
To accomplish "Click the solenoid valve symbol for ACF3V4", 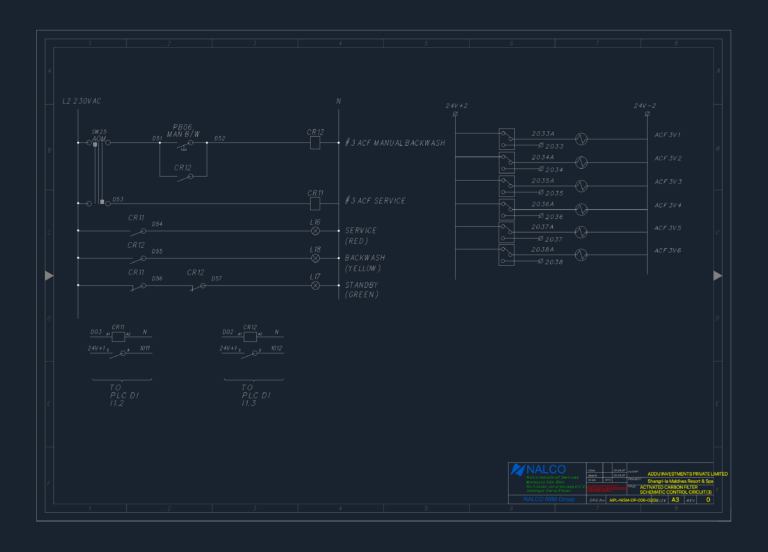I will 581,209.
